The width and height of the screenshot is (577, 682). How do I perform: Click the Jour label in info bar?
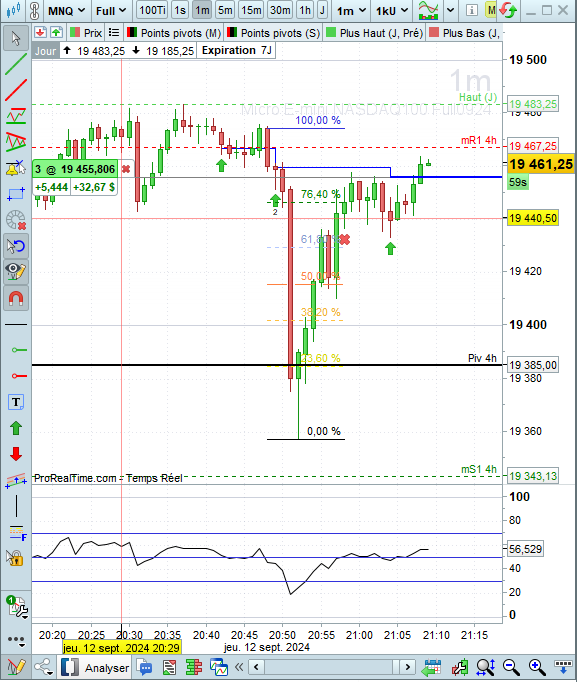point(45,51)
